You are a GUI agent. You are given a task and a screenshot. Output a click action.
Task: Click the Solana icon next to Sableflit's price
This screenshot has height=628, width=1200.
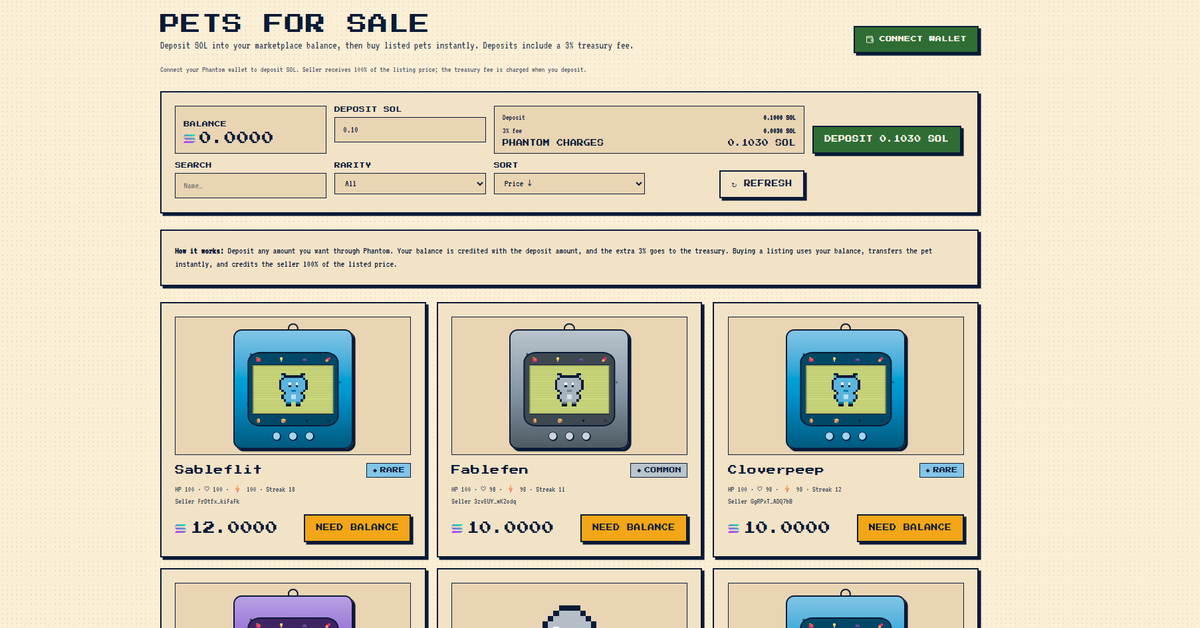point(180,528)
